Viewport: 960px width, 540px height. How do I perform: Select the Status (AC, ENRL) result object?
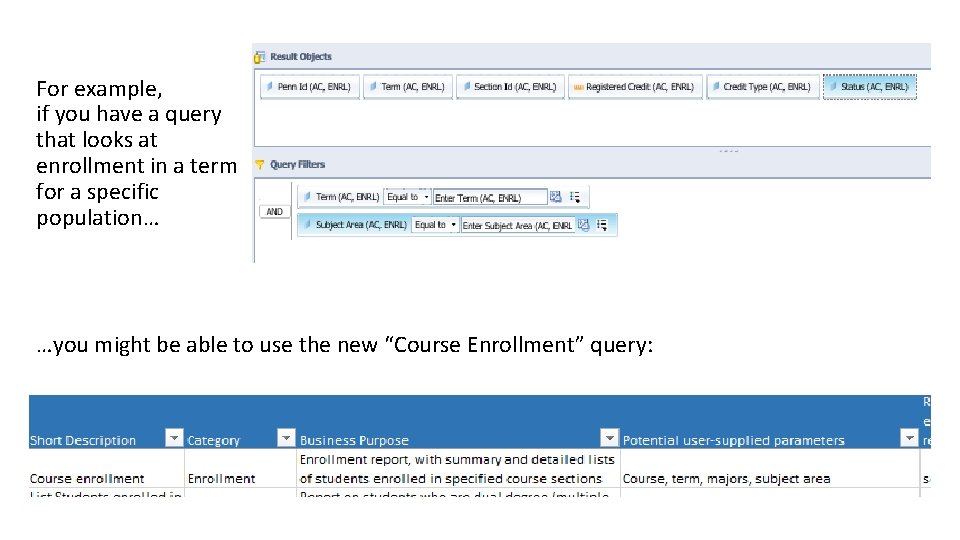[x=869, y=87]
